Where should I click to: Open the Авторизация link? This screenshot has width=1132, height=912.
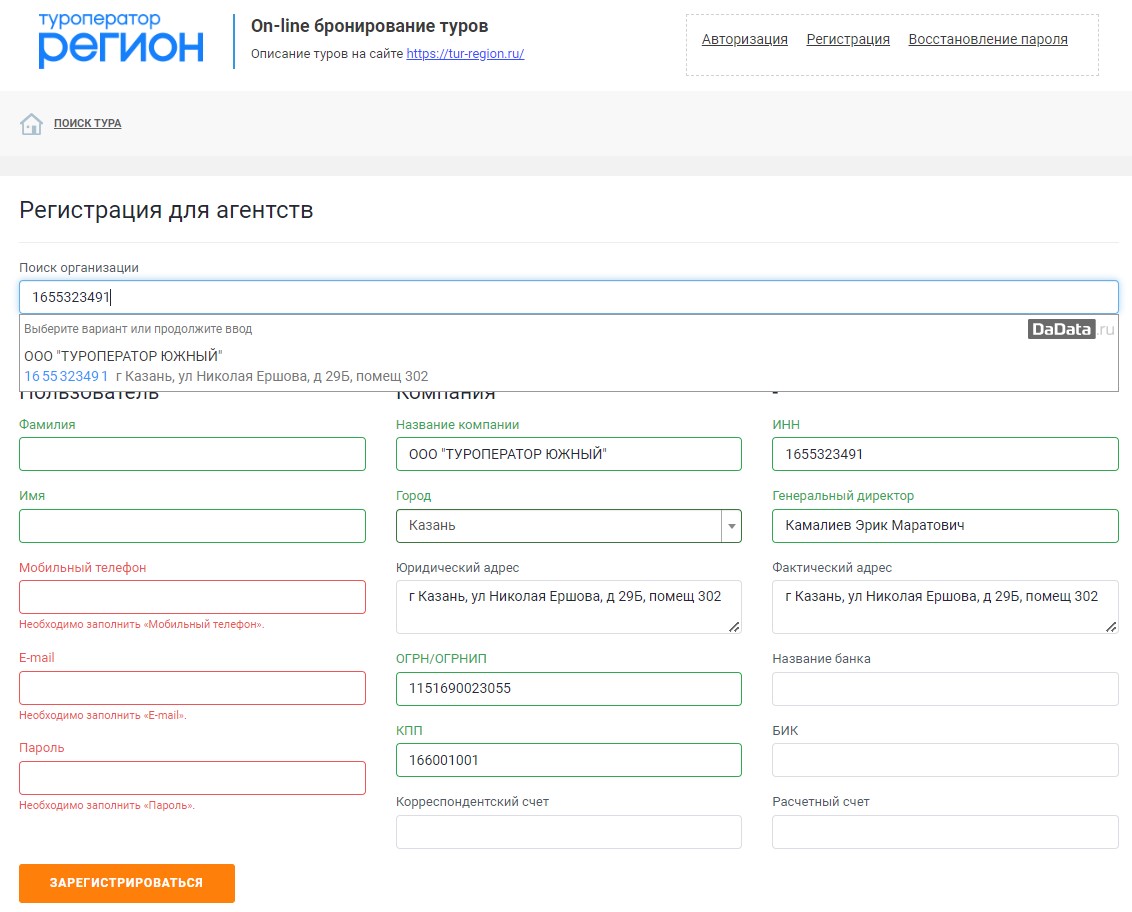point(744,40)
